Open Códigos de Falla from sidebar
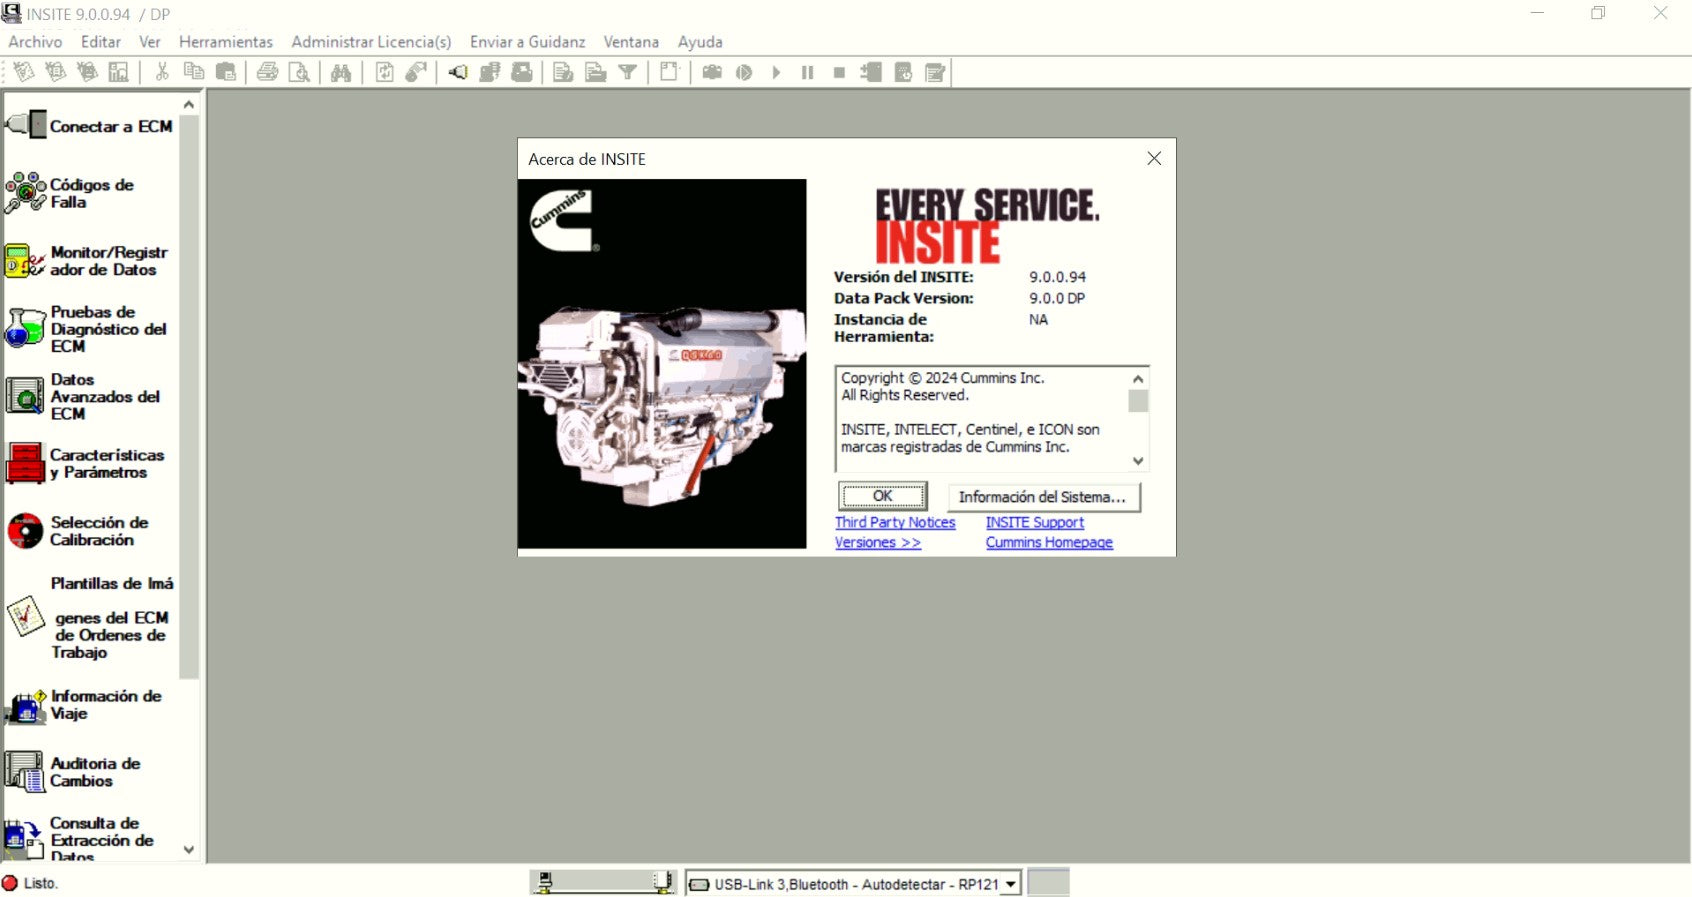The image size is (1692, 897). pos(26,192)
